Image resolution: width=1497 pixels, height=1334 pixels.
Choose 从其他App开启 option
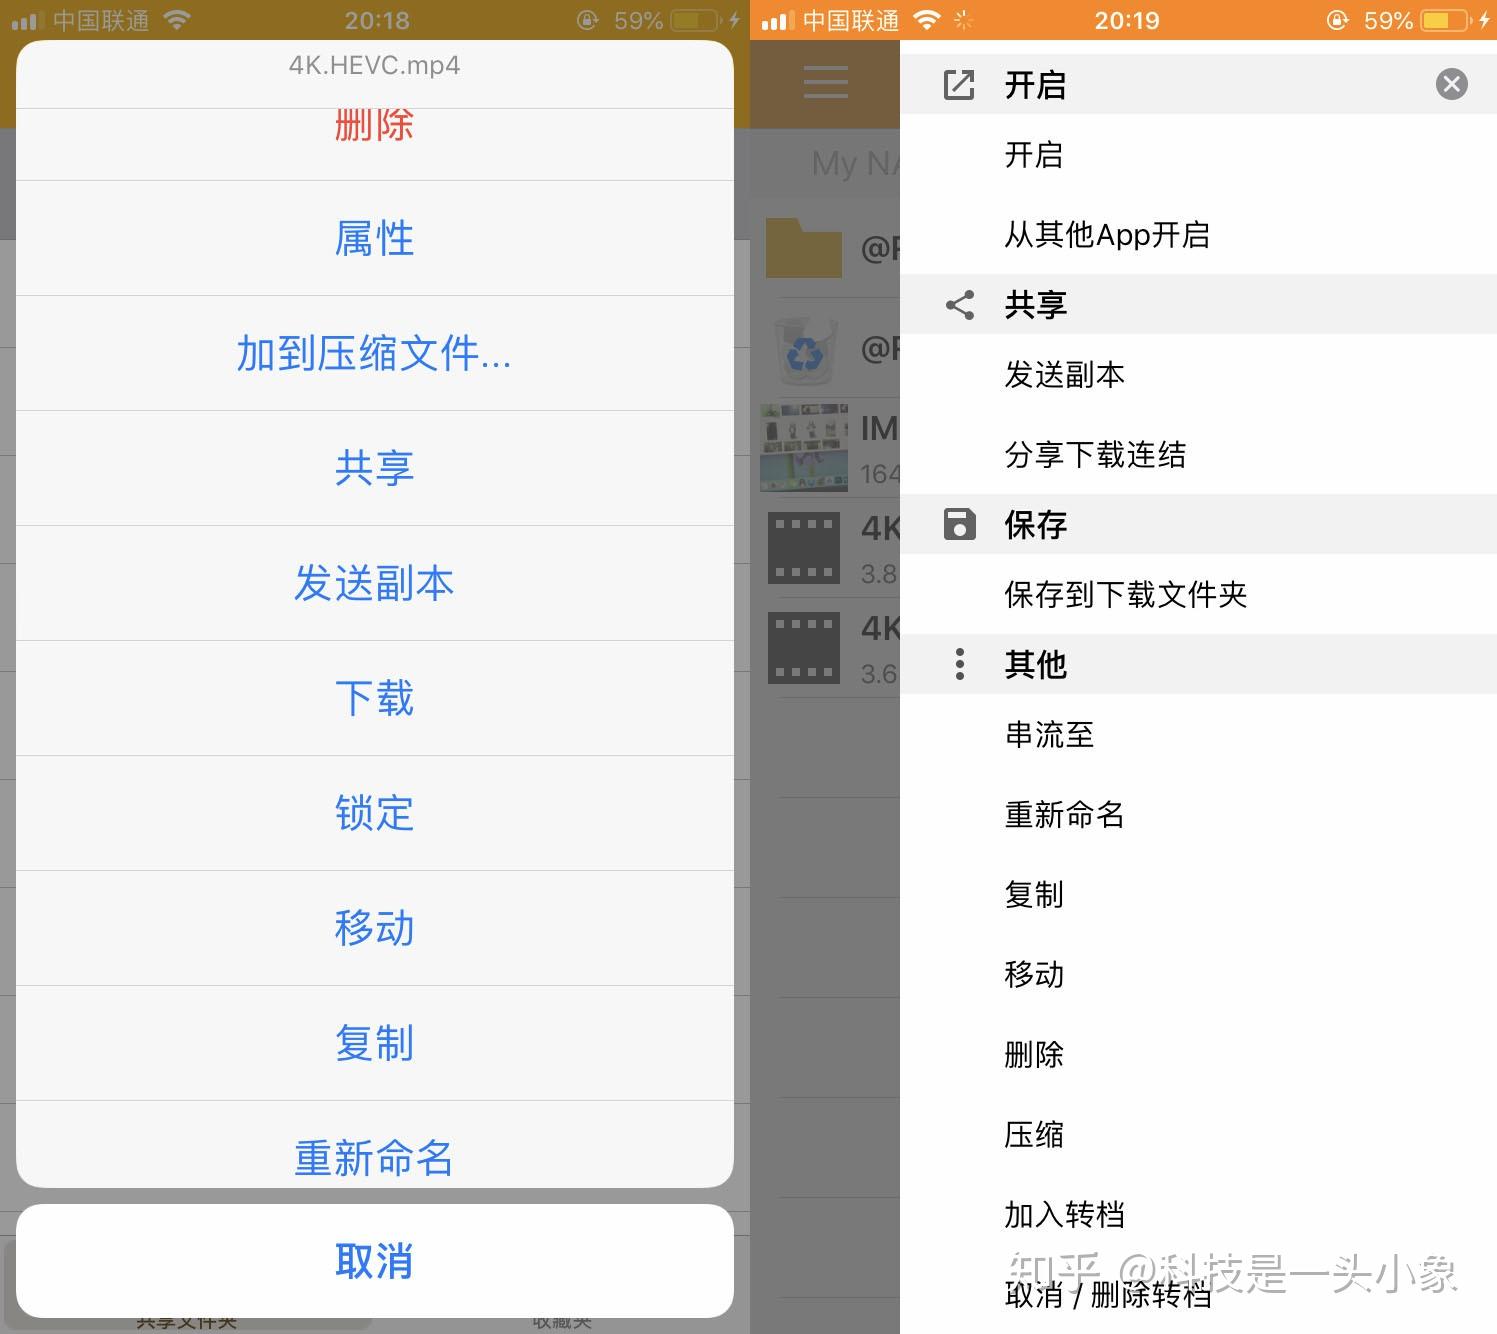tap(1107, 235)
